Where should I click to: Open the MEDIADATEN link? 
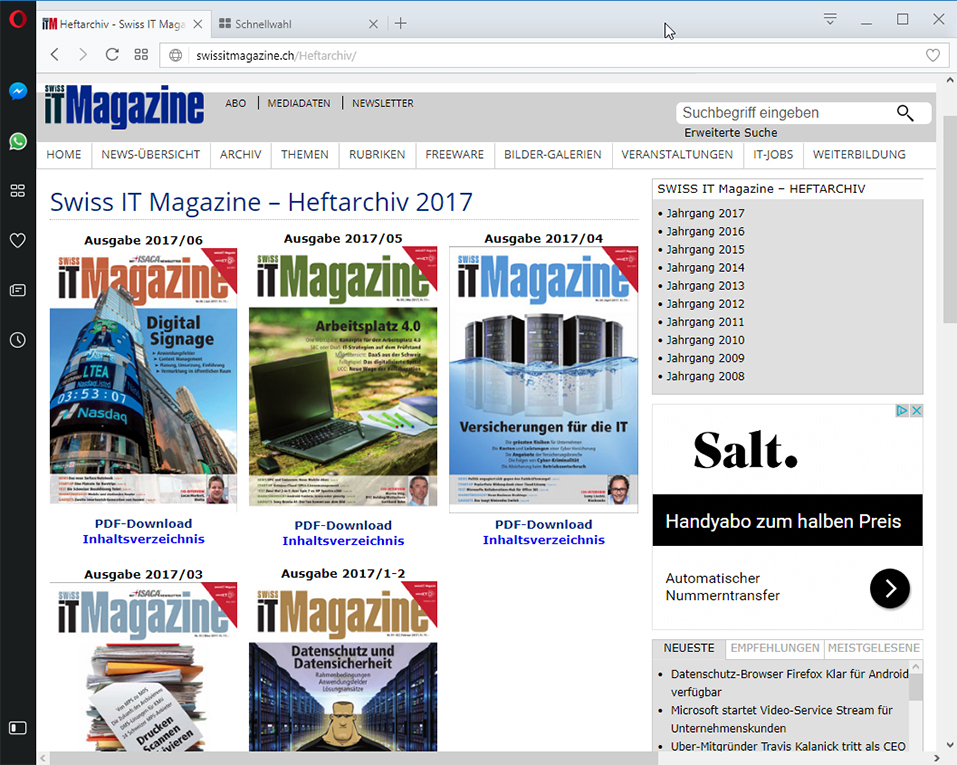click(298, 103)
